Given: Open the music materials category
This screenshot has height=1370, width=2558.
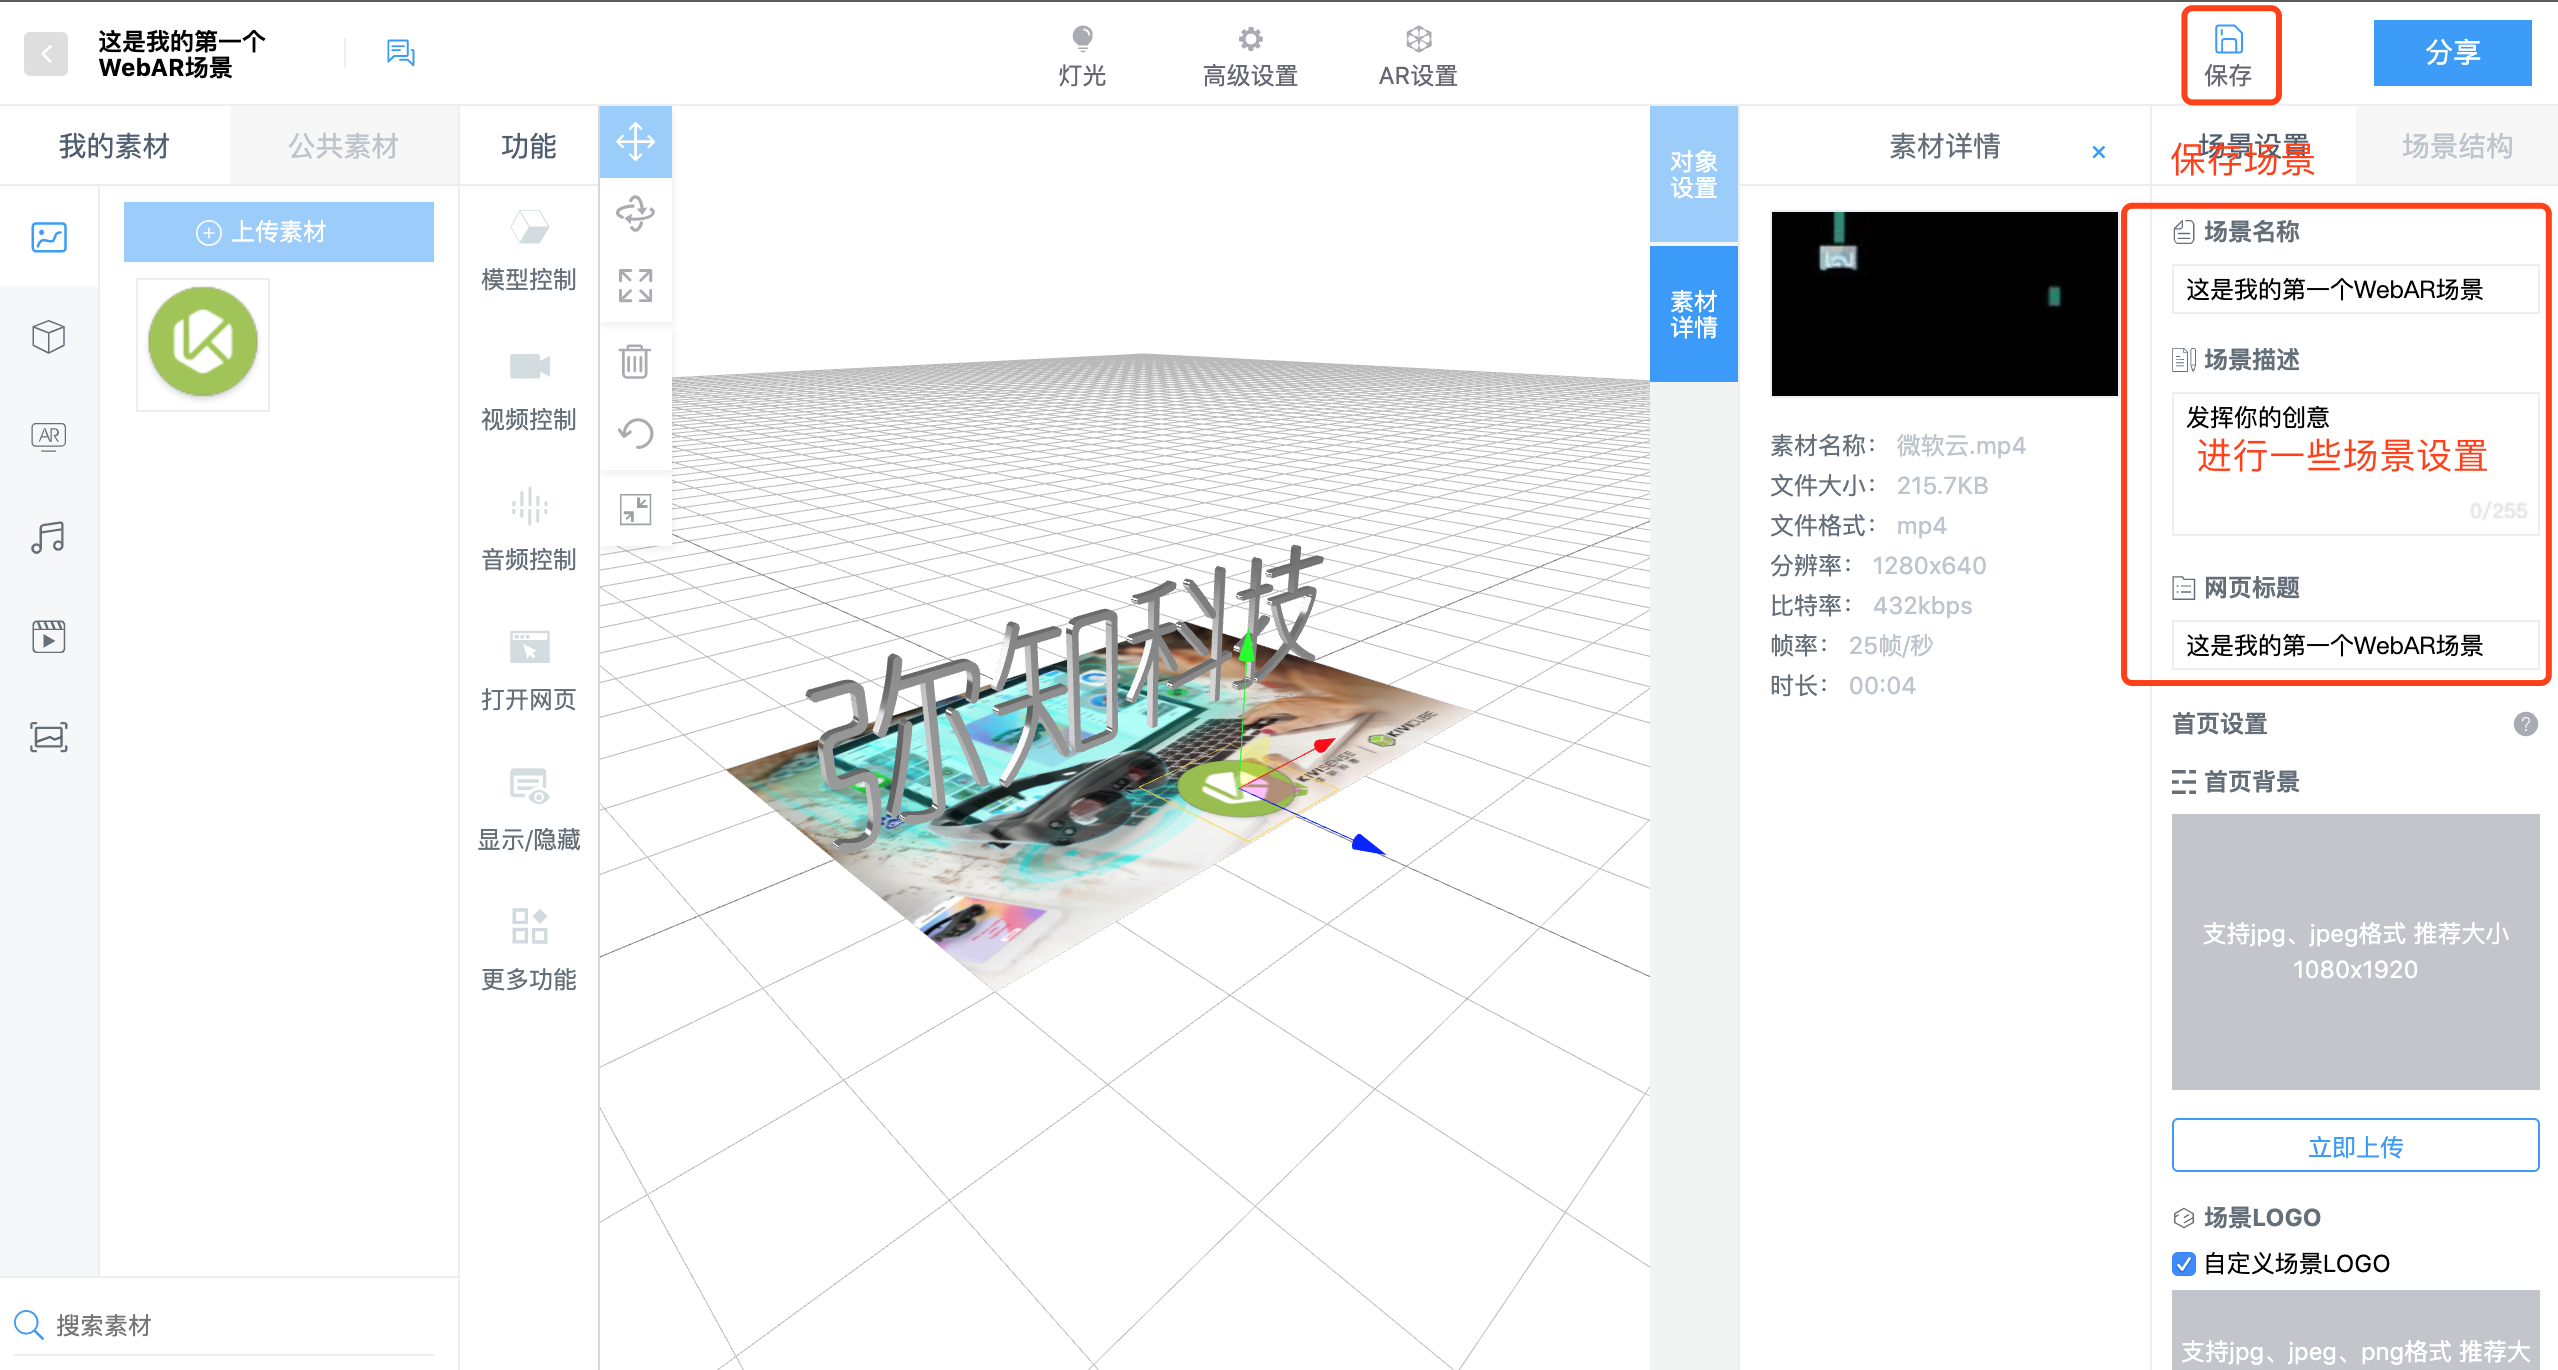Looking at the screenshot, I should point(48,538).
